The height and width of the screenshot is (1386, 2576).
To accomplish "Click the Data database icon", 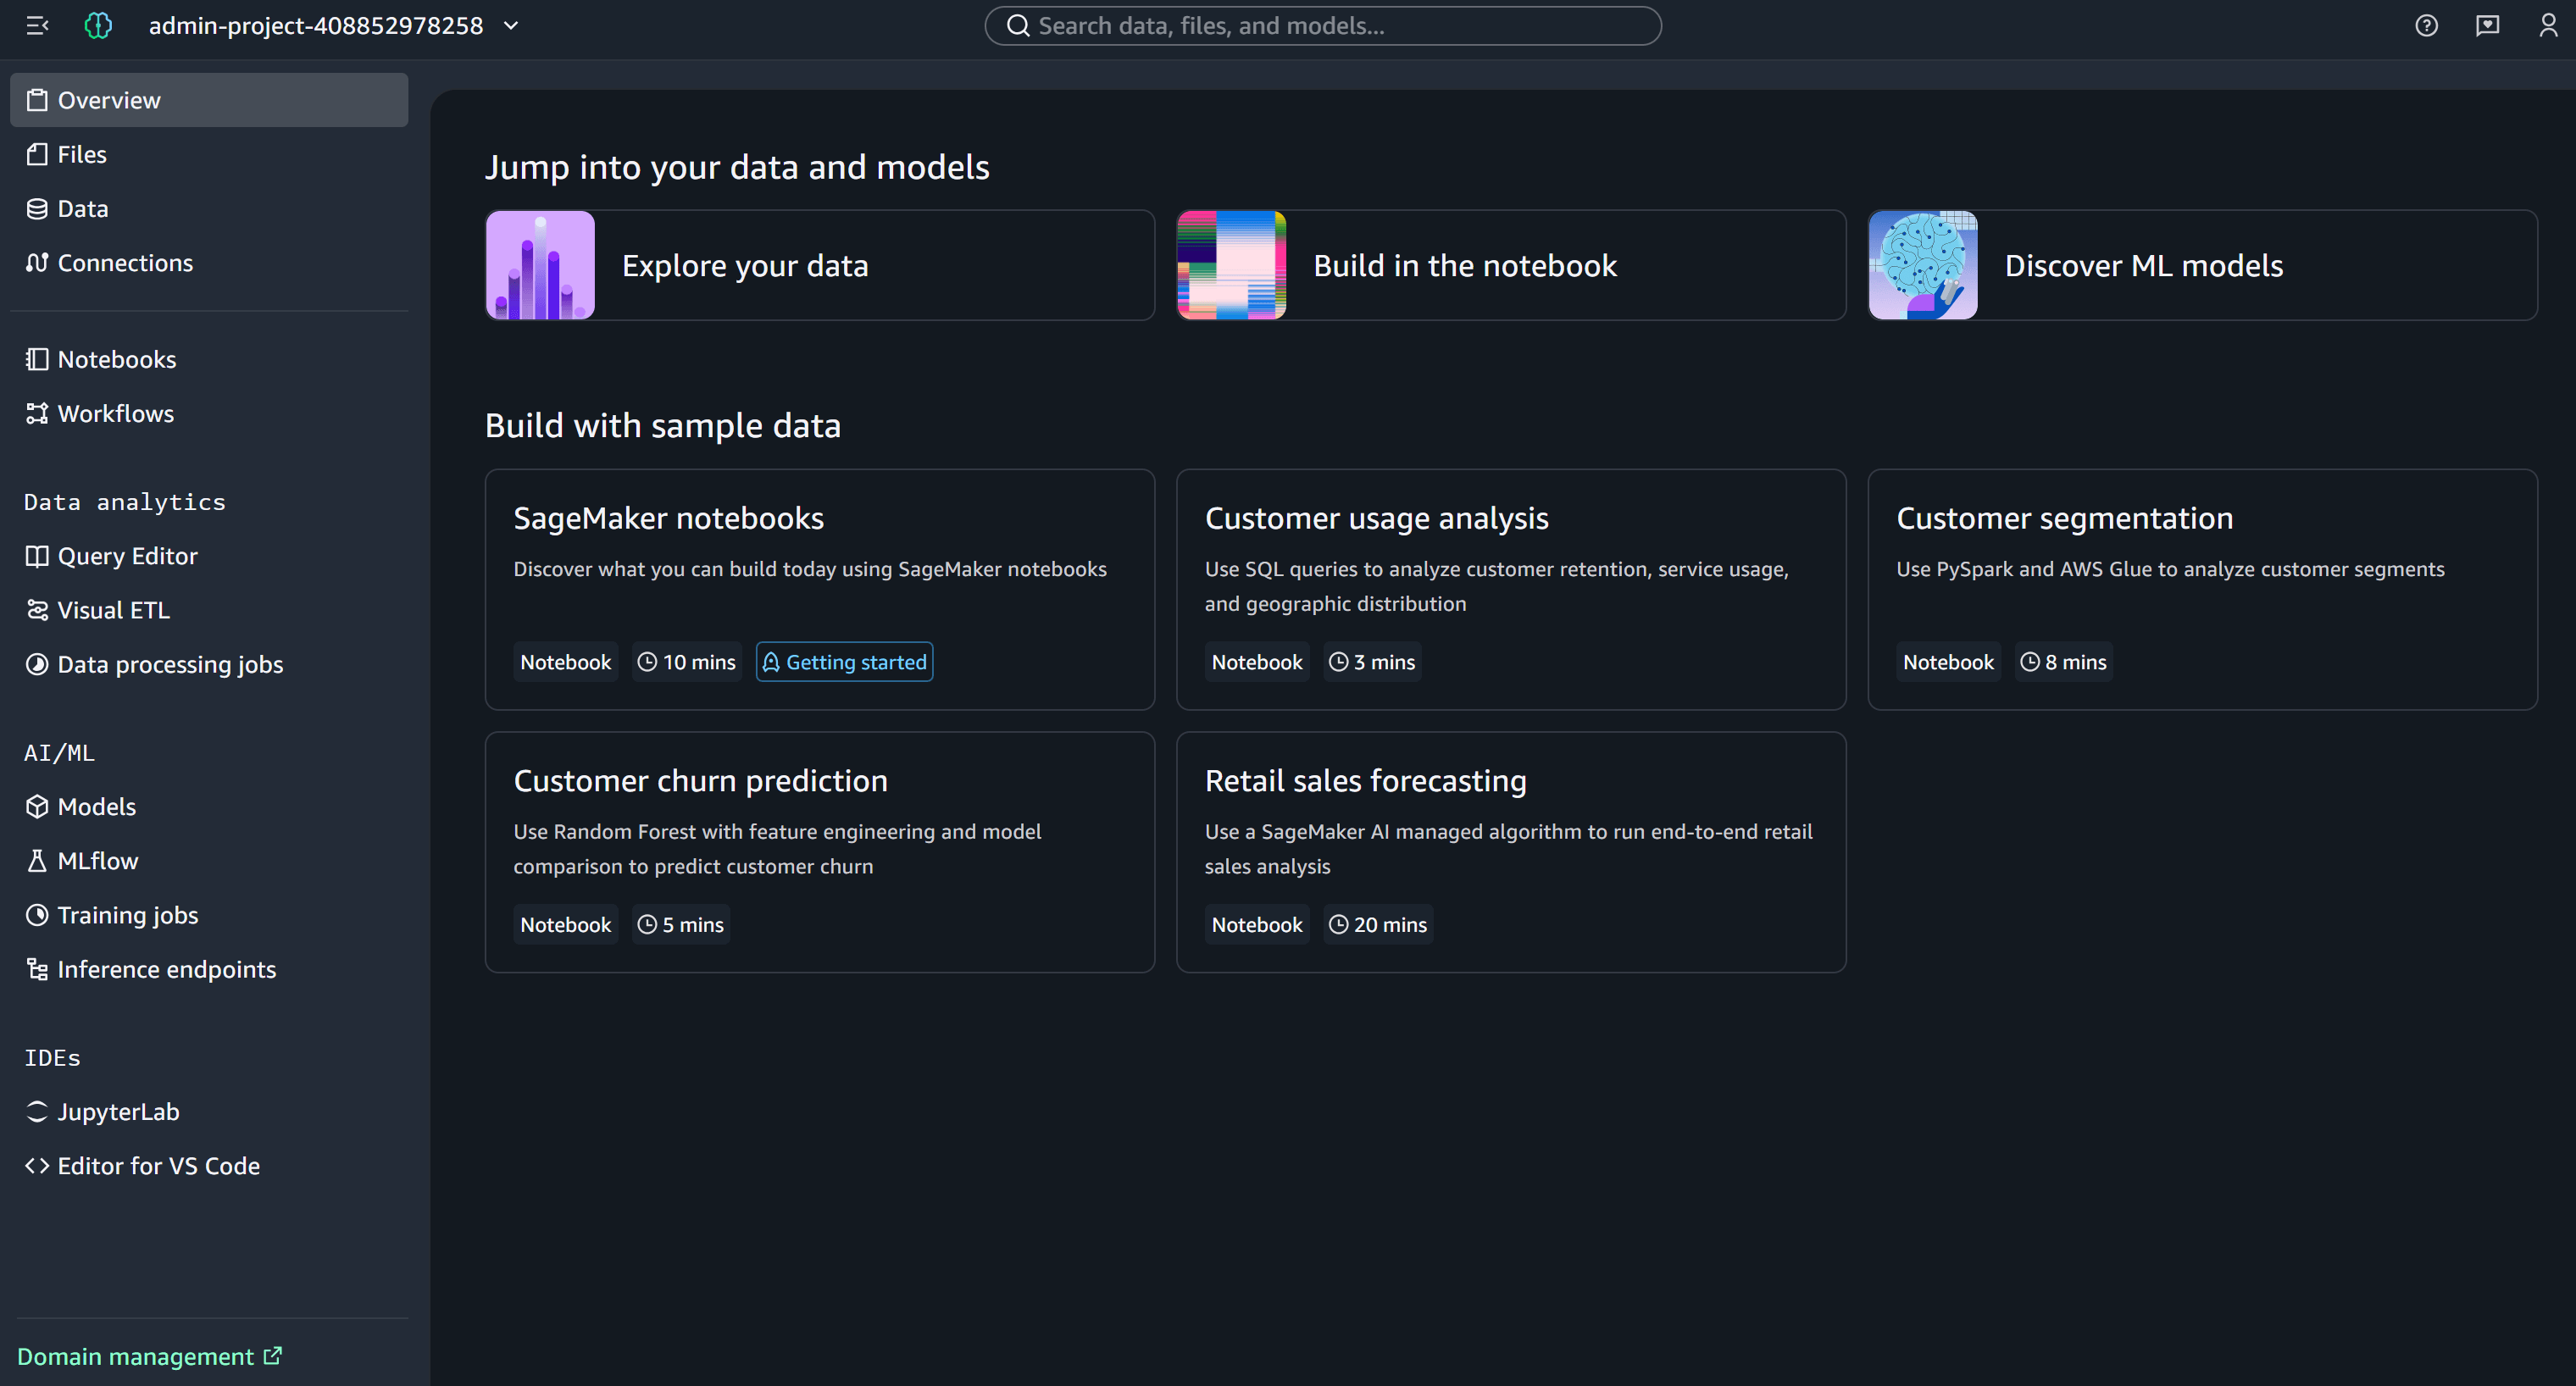I will coord(37,208).
